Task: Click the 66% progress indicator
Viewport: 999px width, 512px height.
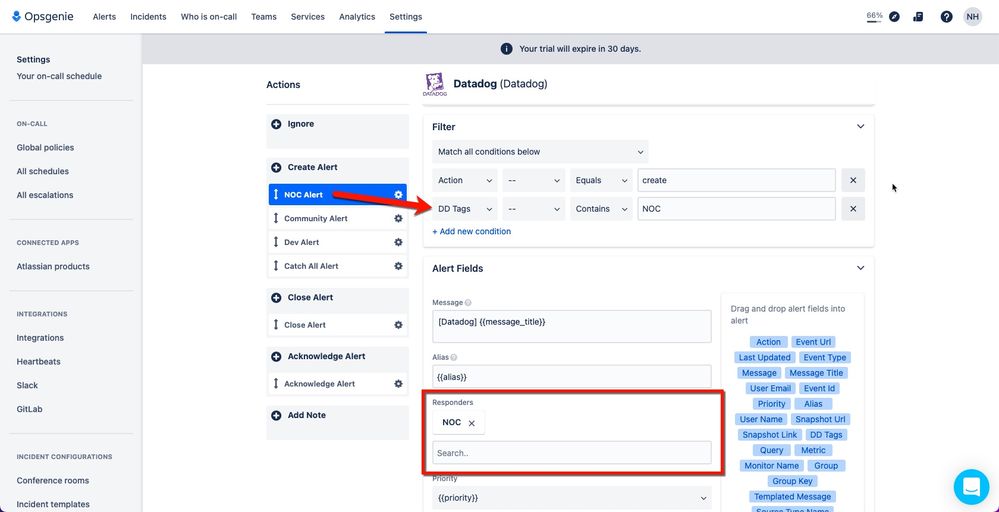Action: (x=875, y=17)
